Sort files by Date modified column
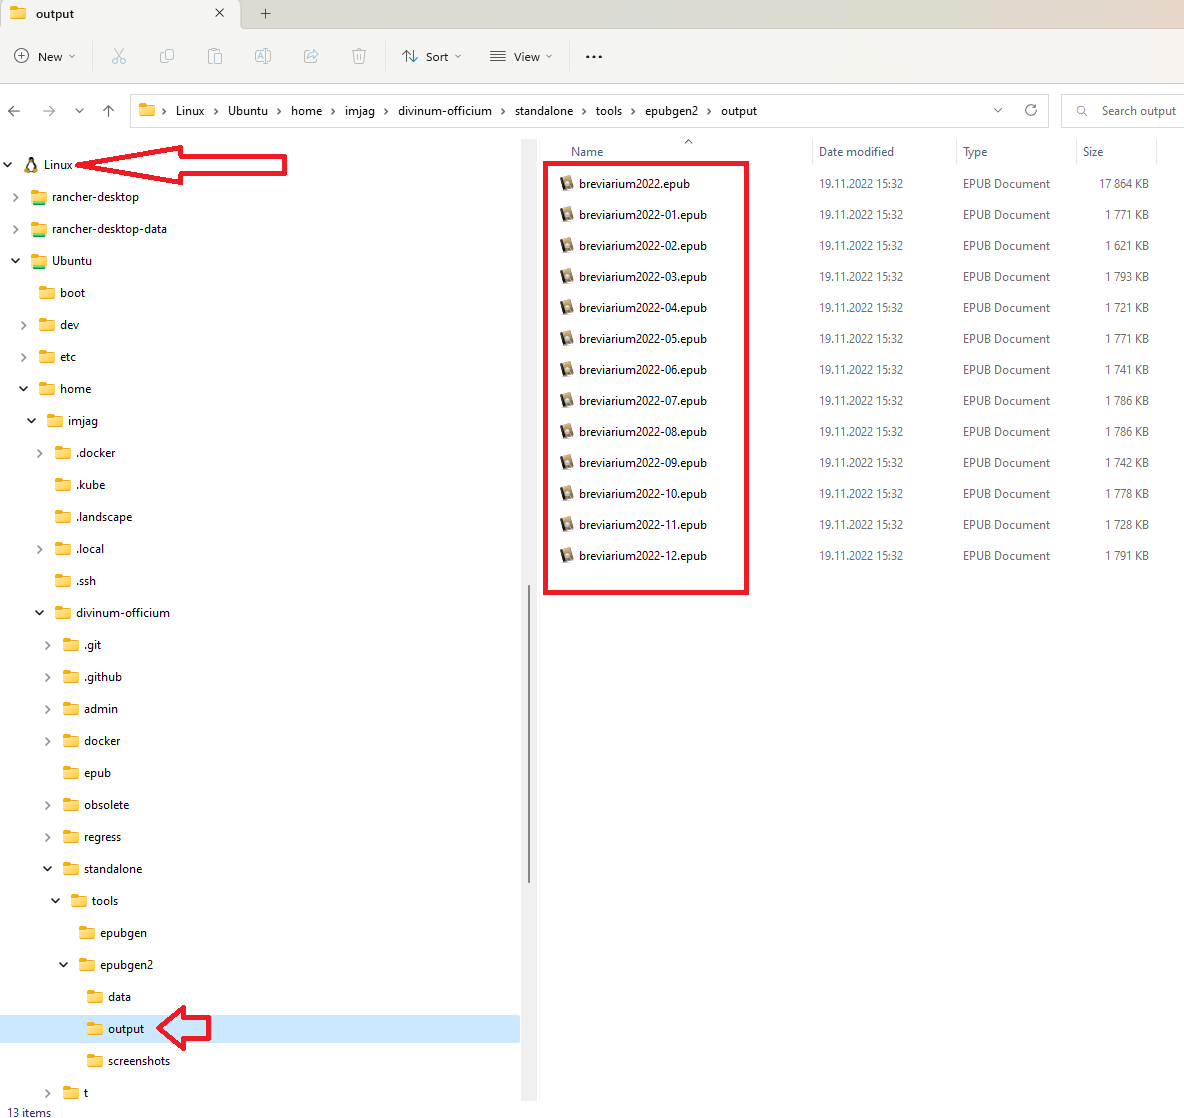Screen dimensions: 1184x1118 pos(856,152)
